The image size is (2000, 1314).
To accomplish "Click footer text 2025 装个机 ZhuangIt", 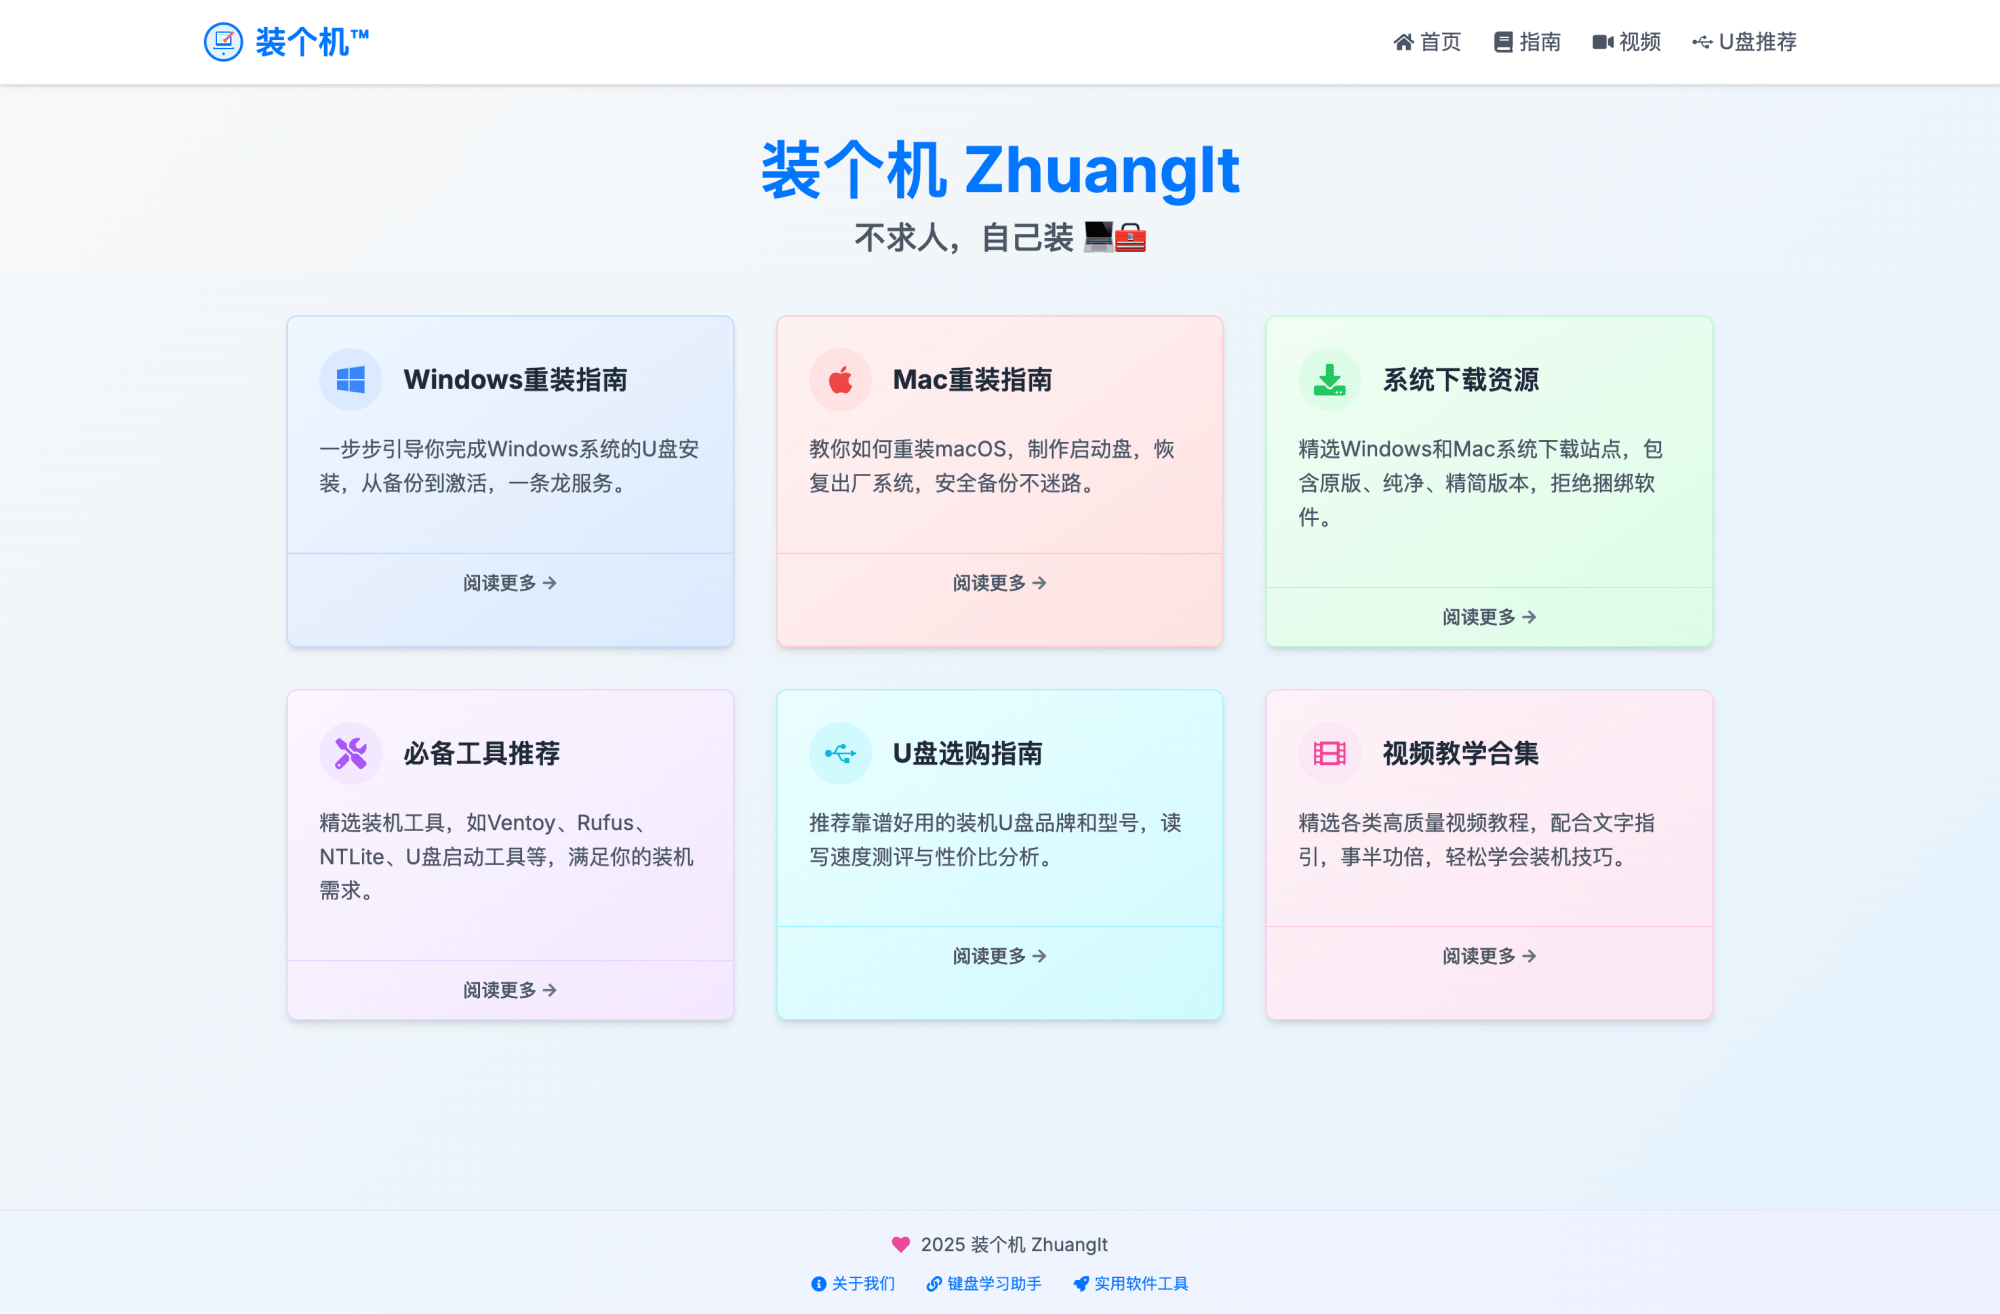I will [1014, 1245].
